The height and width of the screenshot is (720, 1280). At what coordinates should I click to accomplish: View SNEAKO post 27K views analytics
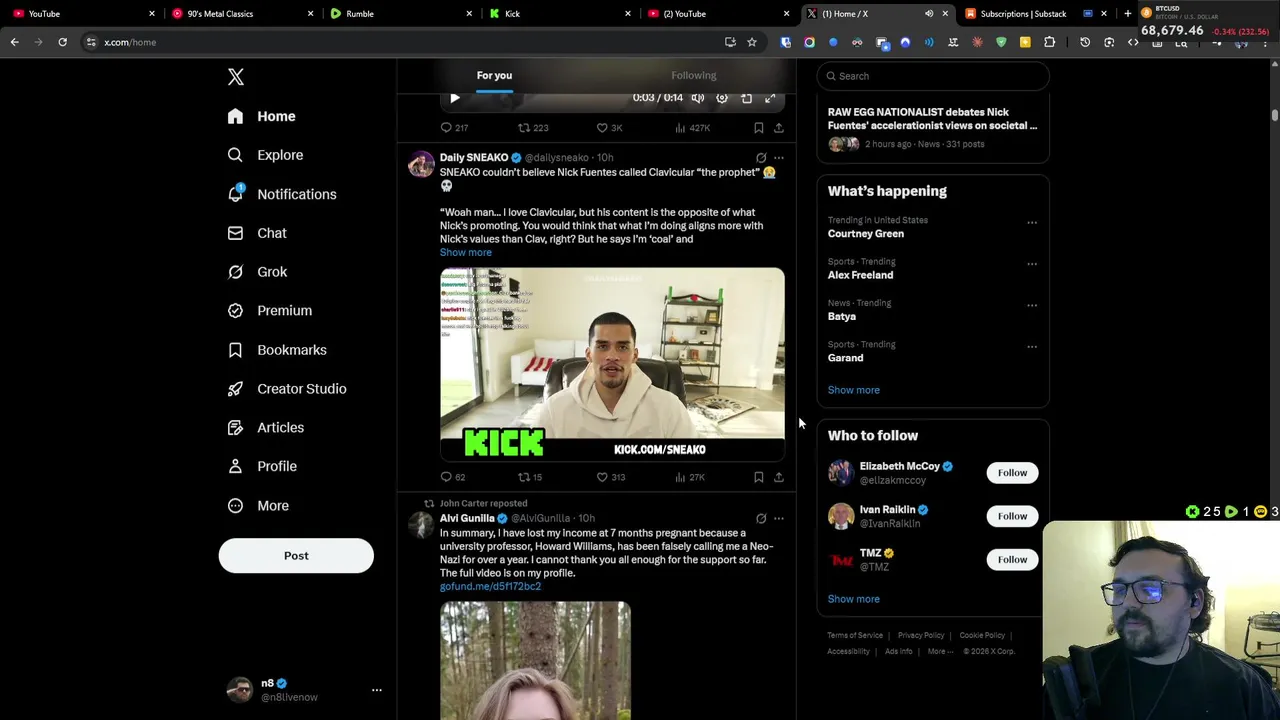(690, 477)
